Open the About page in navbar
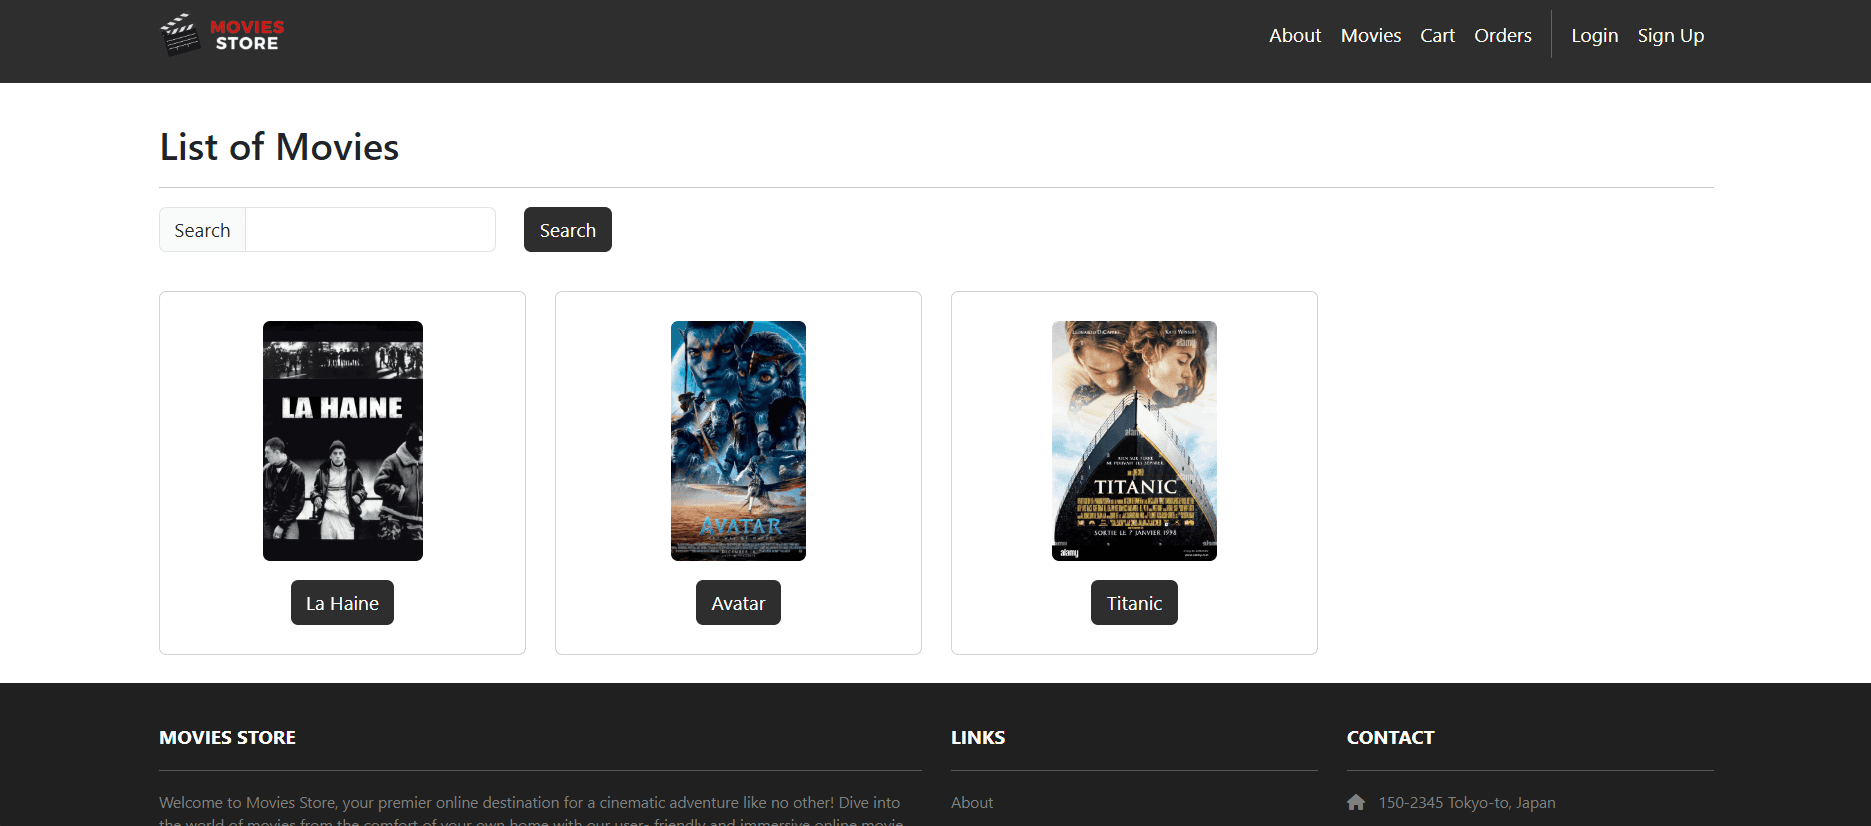 [x=1295, y=35]
